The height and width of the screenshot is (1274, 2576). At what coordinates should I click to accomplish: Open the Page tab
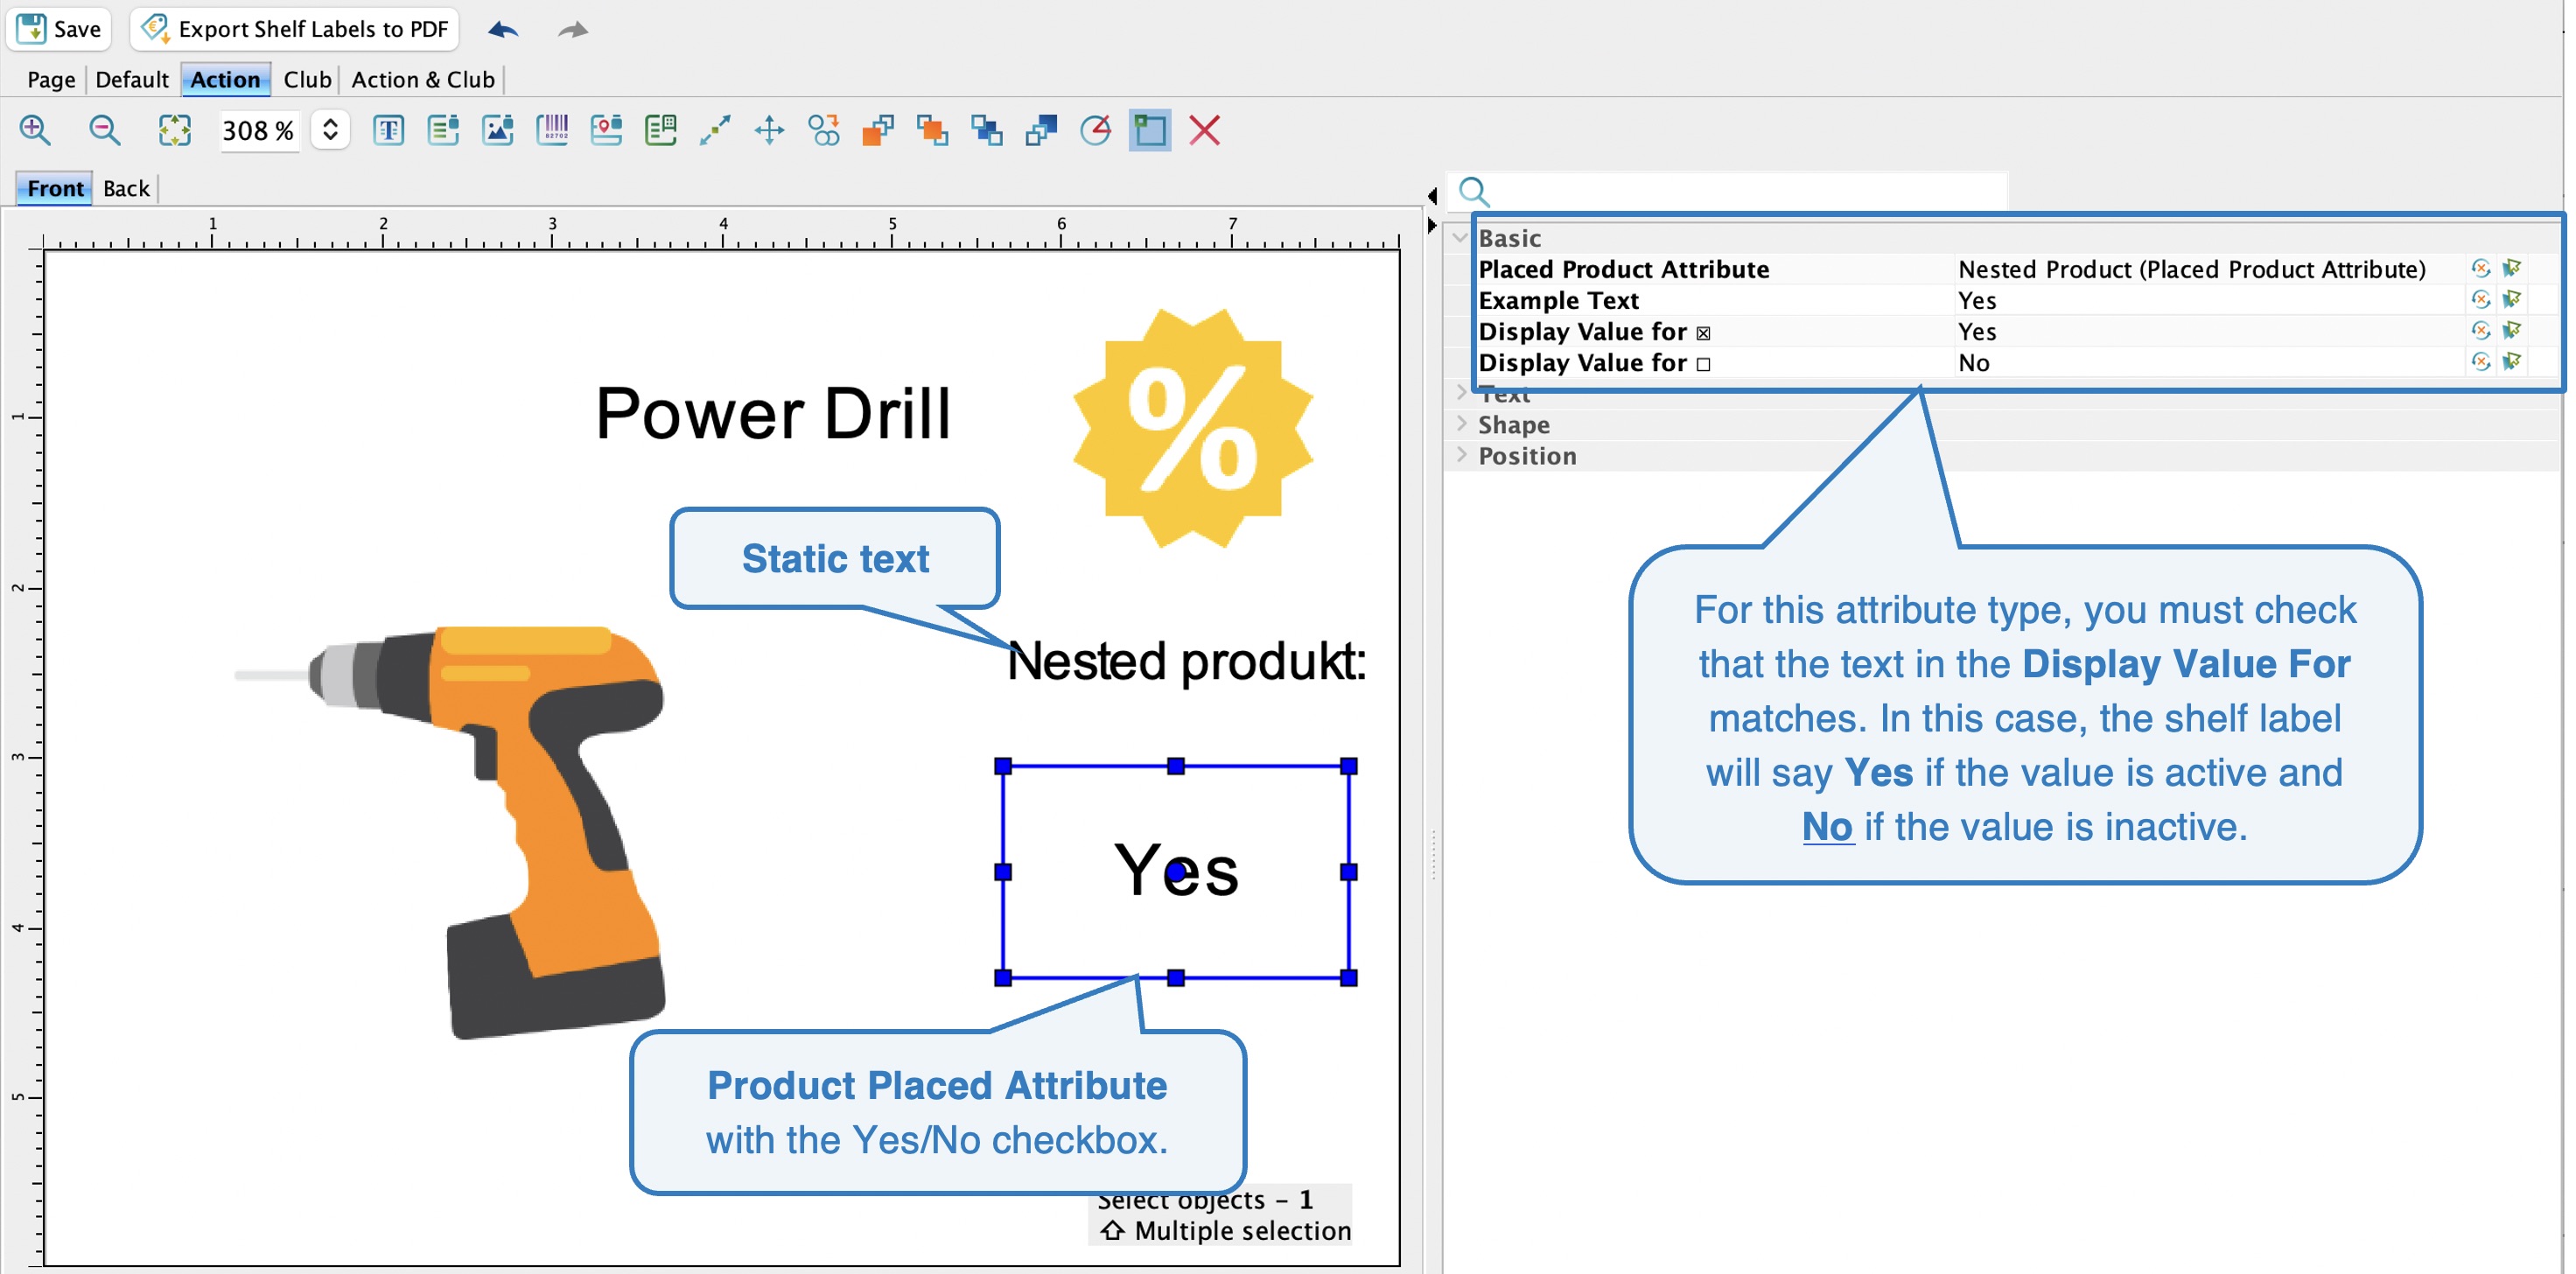pyautogui.click(x=51, y=79)
